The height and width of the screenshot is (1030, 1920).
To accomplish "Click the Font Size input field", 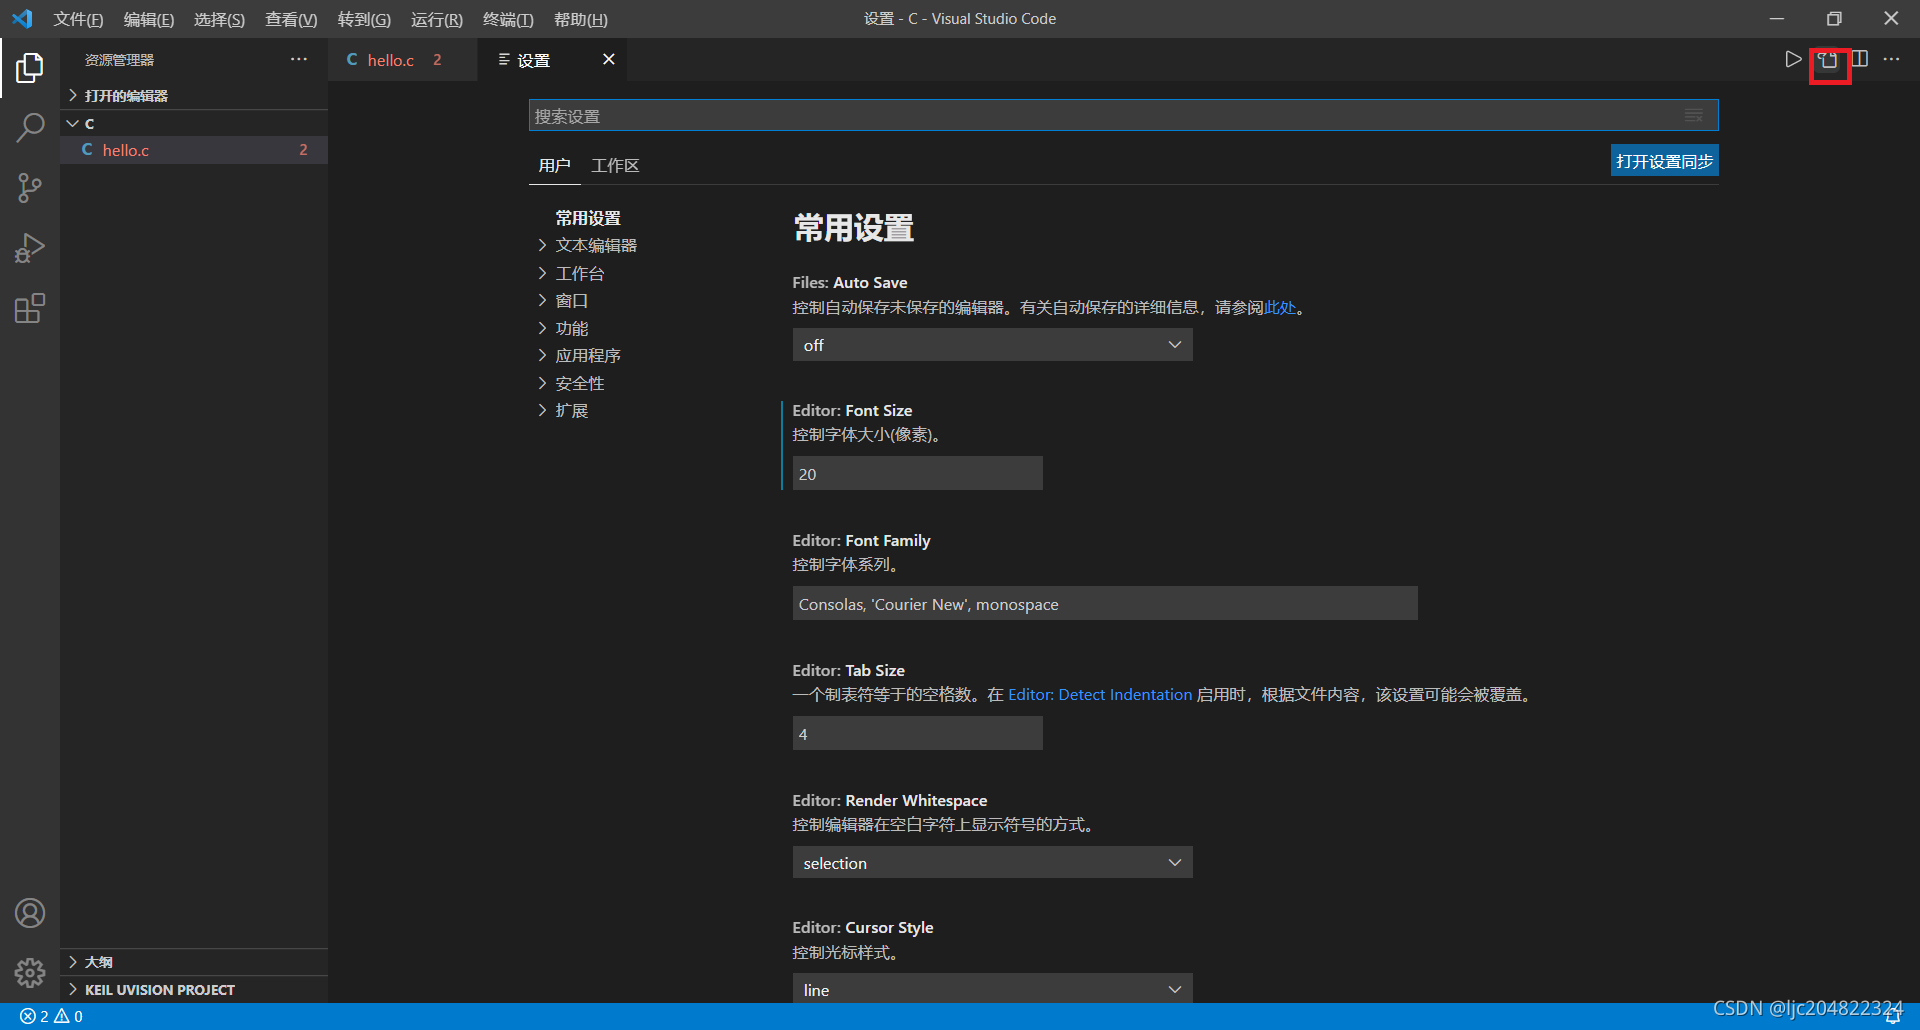I will pyautogui.click(x=917, y=473).
